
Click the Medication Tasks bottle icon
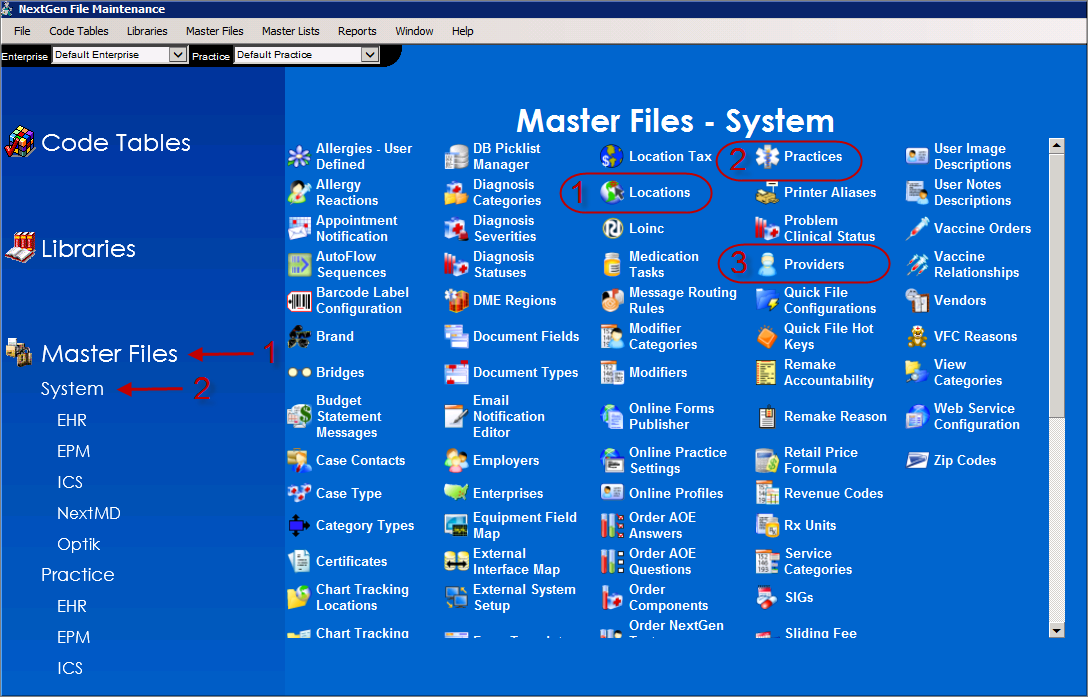(x=612, y=264)
